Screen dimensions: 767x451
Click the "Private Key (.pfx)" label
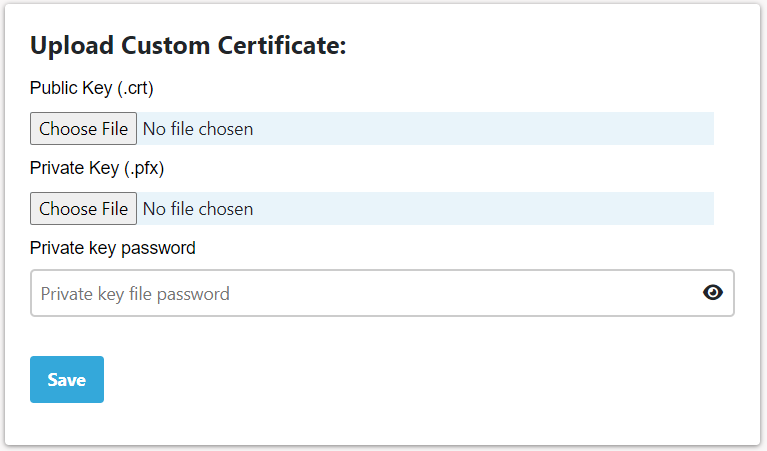(97, 168)
